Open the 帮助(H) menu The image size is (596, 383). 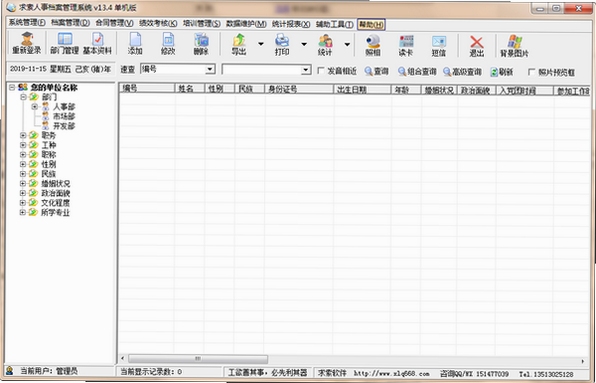coord(371,25)
